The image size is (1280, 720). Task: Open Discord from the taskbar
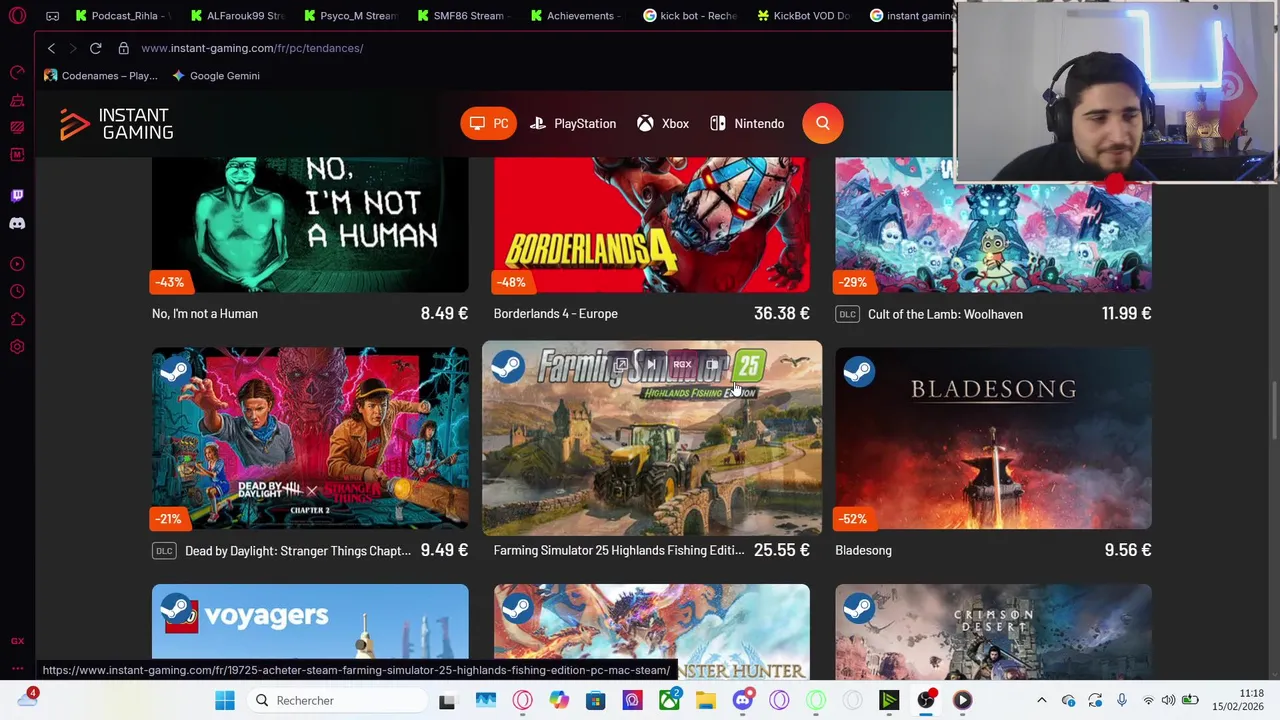(x=743, y=700)
